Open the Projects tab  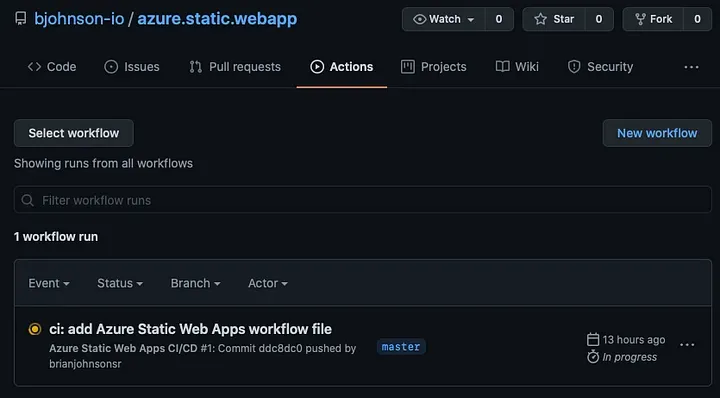tap(433, 67)
